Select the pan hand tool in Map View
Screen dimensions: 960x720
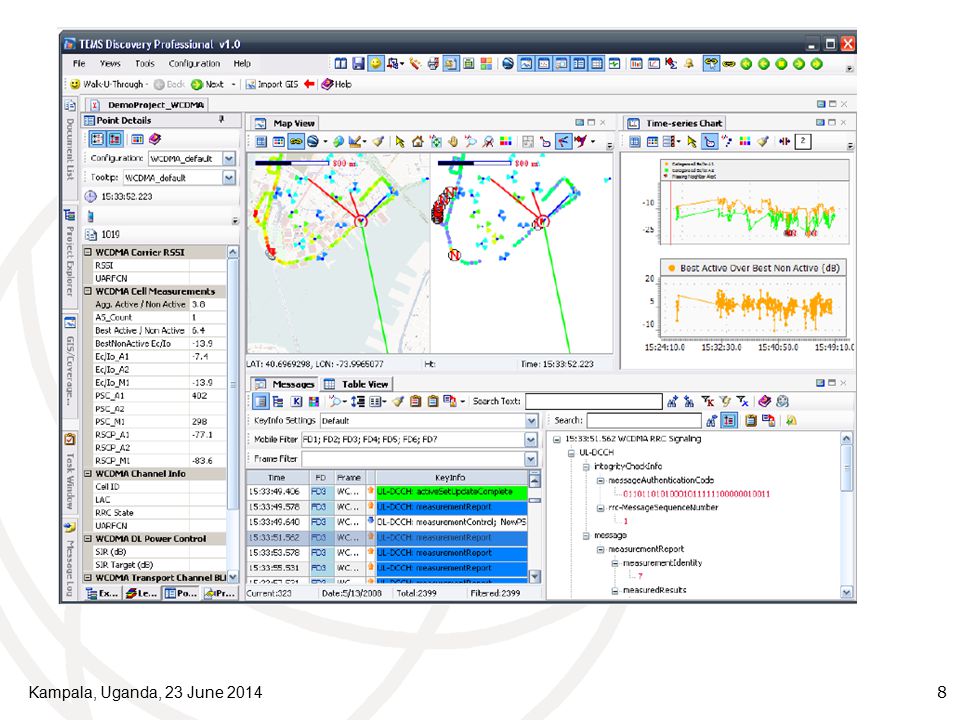[x=453, y=142]
